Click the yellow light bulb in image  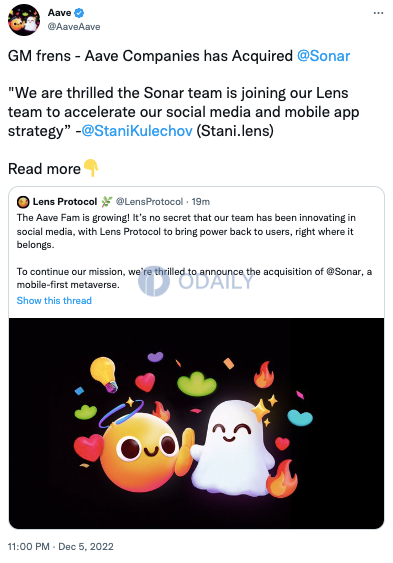(104, 374)
